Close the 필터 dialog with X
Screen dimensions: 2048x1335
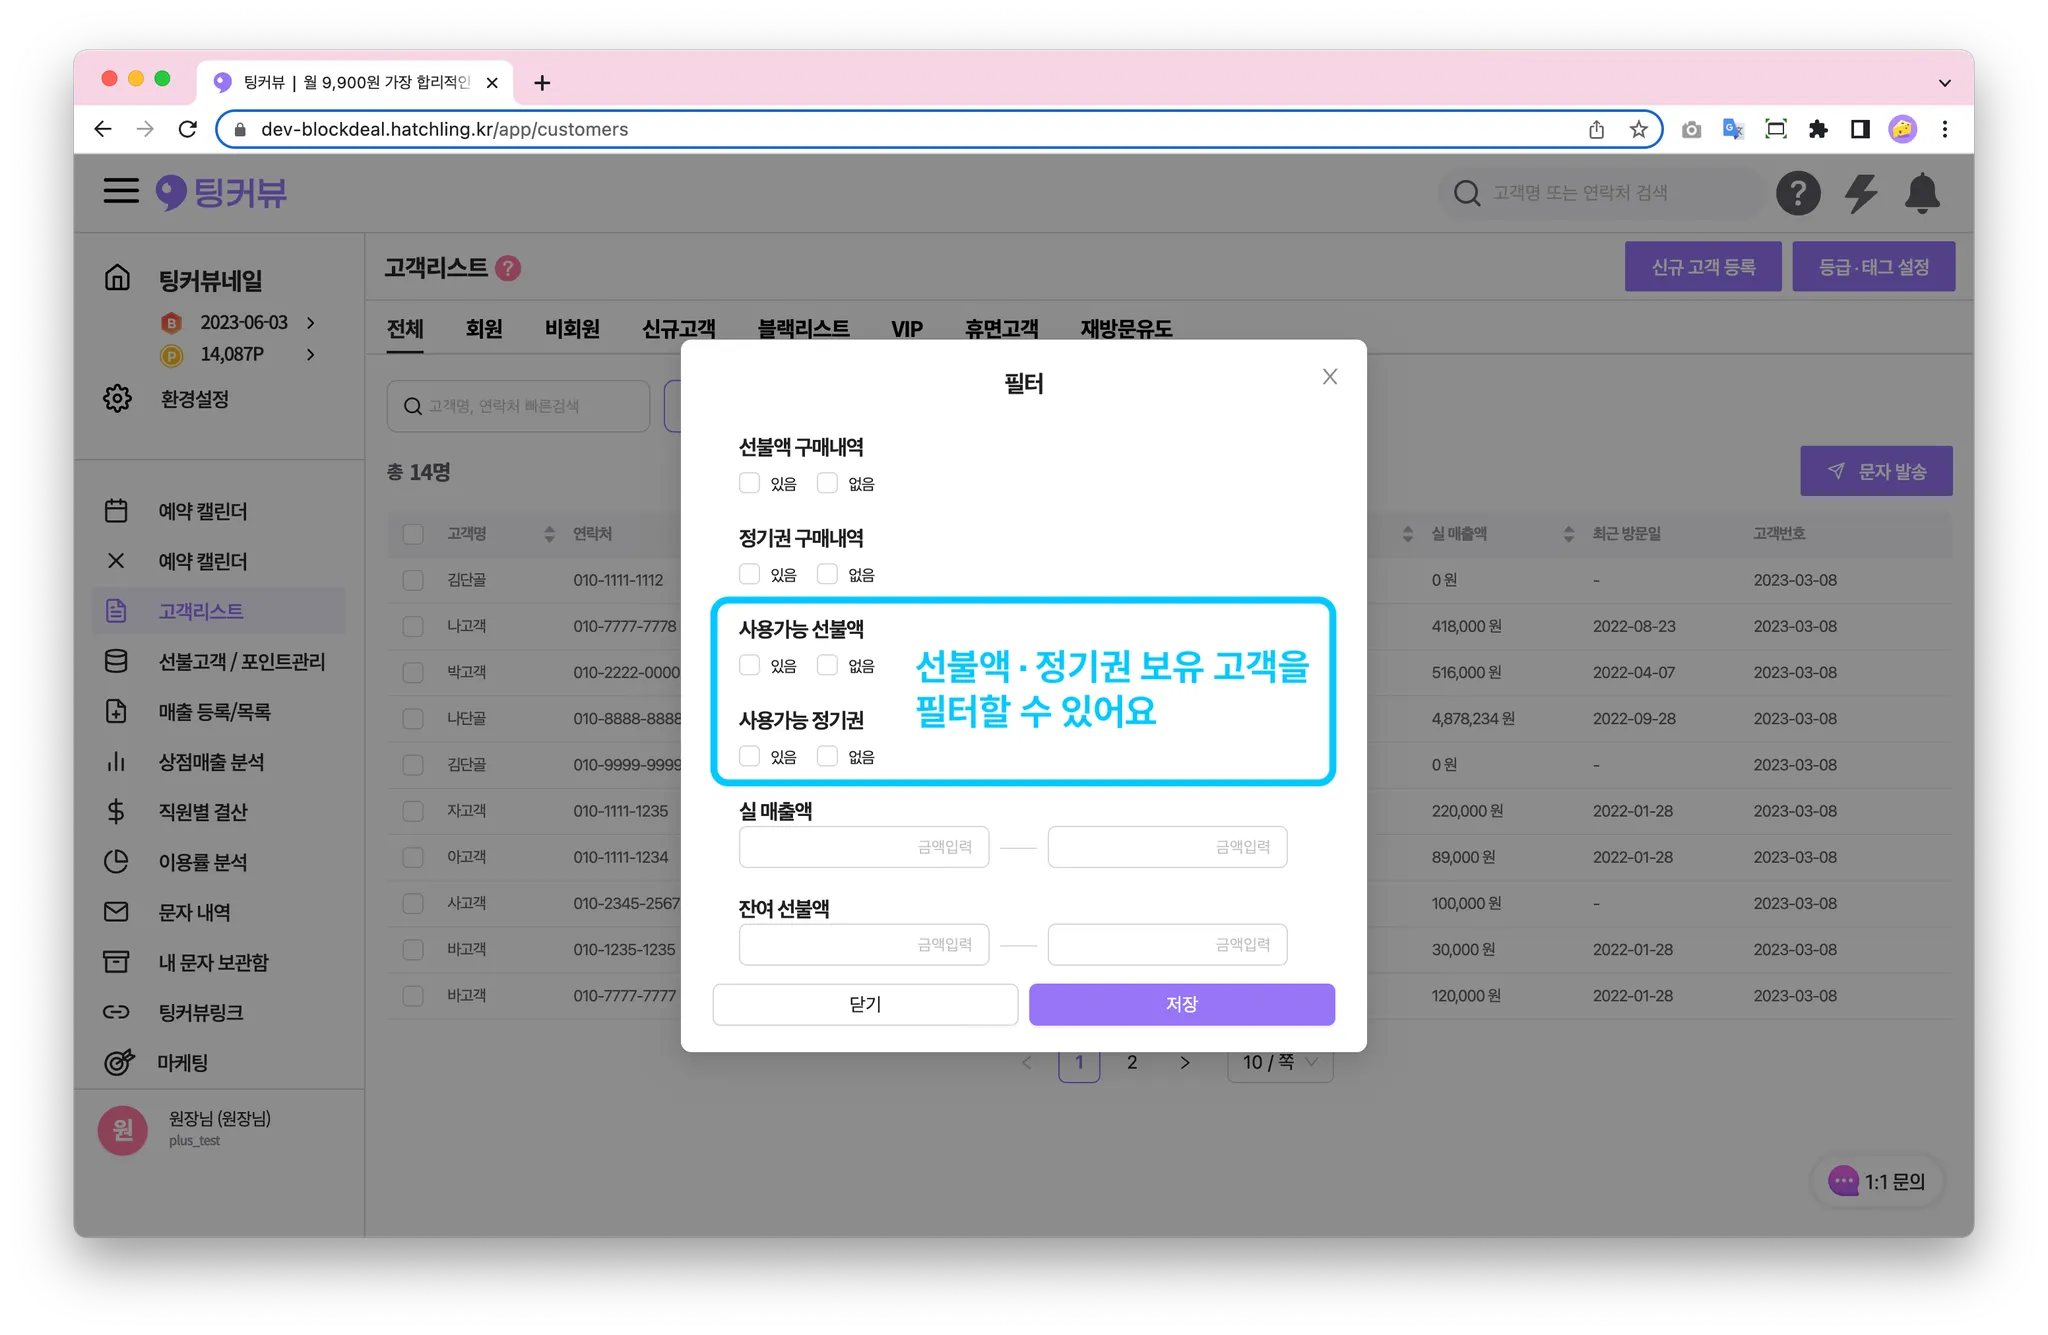(1329, 377)
